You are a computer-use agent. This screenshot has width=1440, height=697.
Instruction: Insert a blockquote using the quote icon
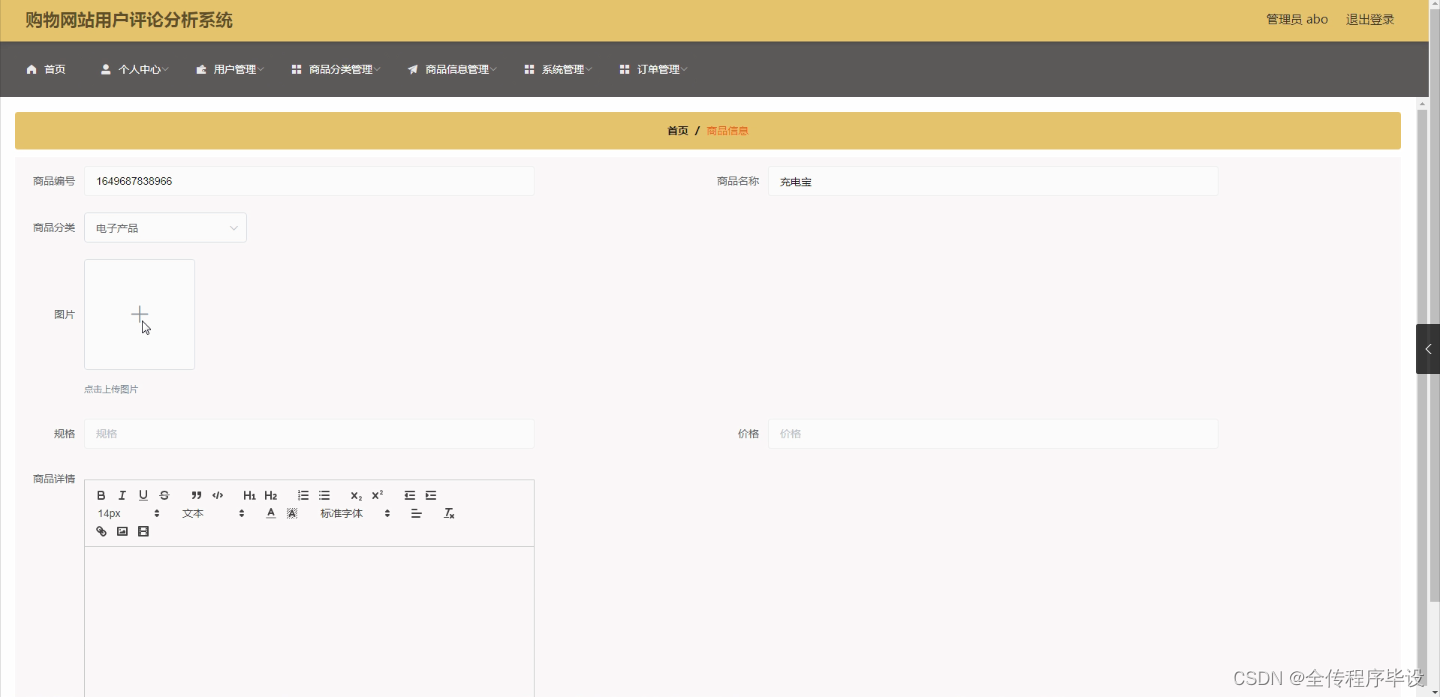click(x=196, y=495)
